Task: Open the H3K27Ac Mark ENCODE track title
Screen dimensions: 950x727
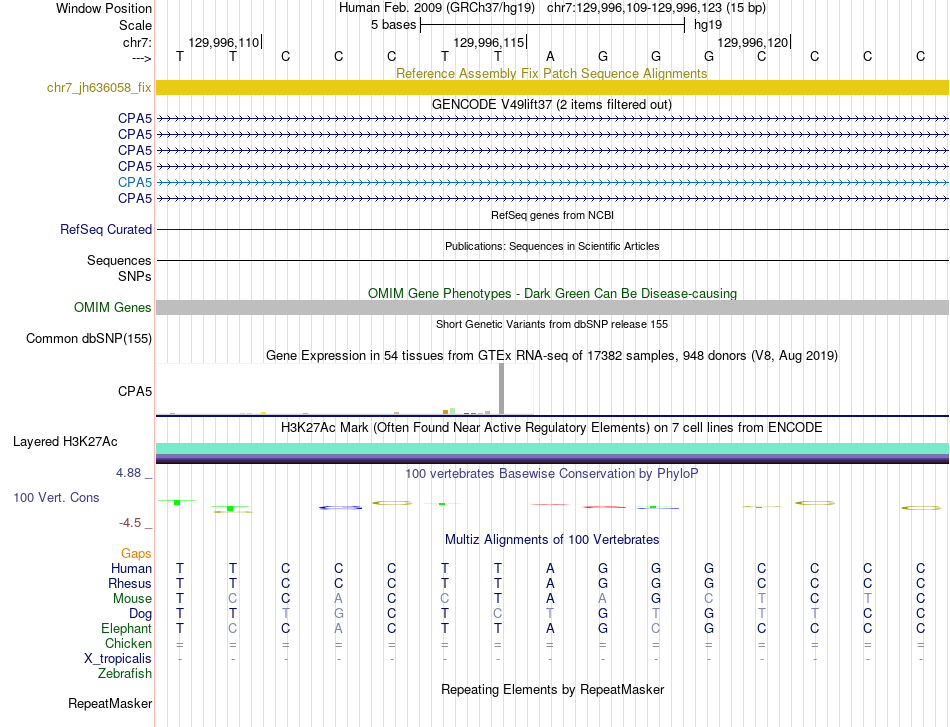Action: pos(552,428)
